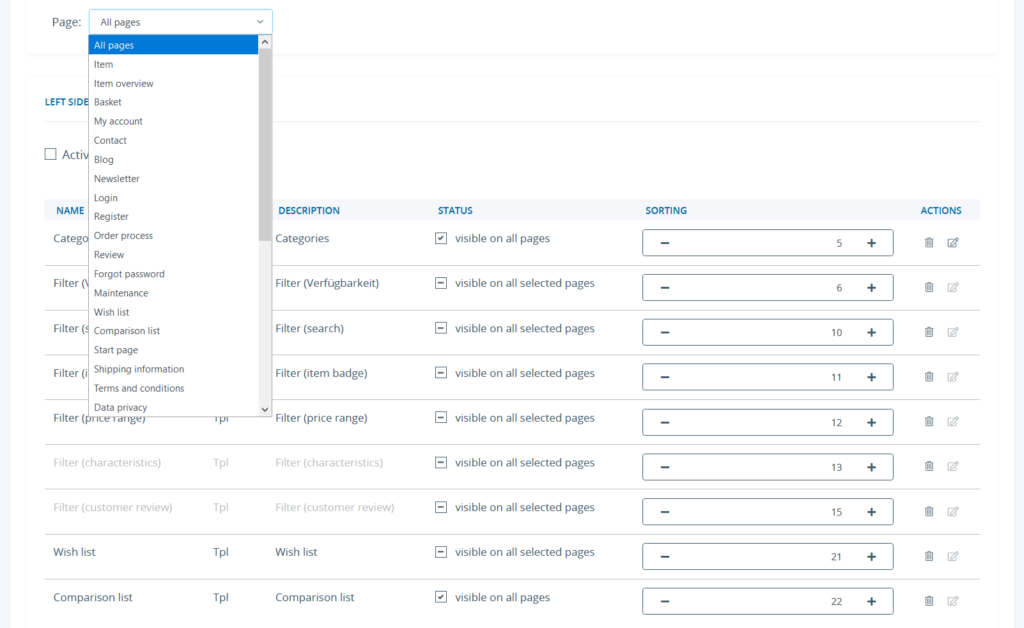Collapse the Page dropdown via its chevron
The height and width of the screenshot is (628, 1024).
pyautogui.click(x=259, y=21)
